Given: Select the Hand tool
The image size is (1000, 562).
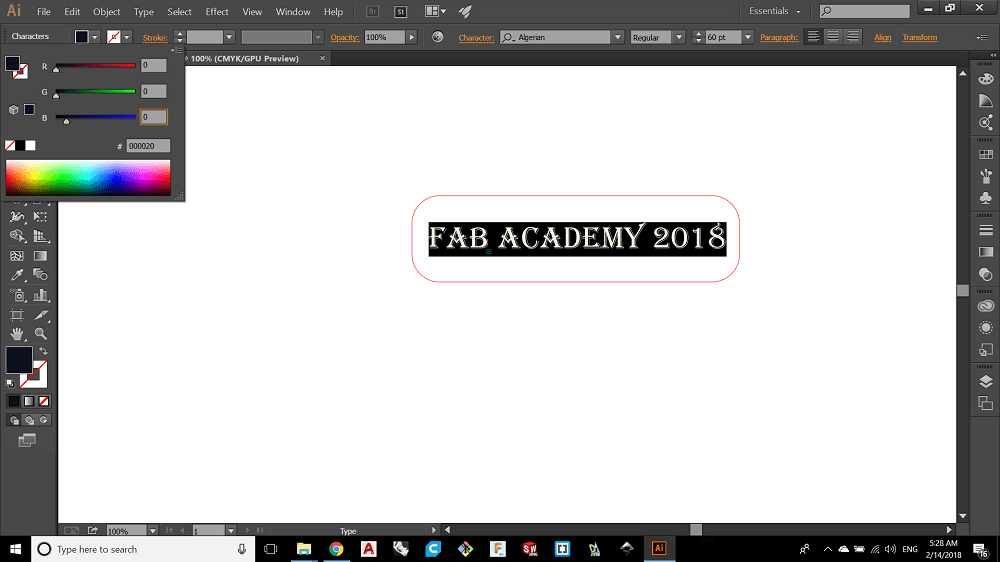Looking at the screenshot, I should [x=17, y=334].
